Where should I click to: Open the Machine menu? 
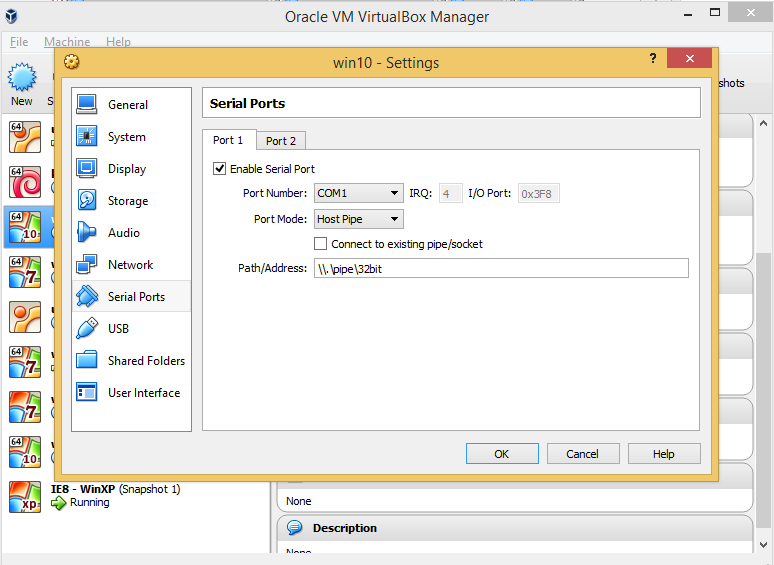coord(67,42)
